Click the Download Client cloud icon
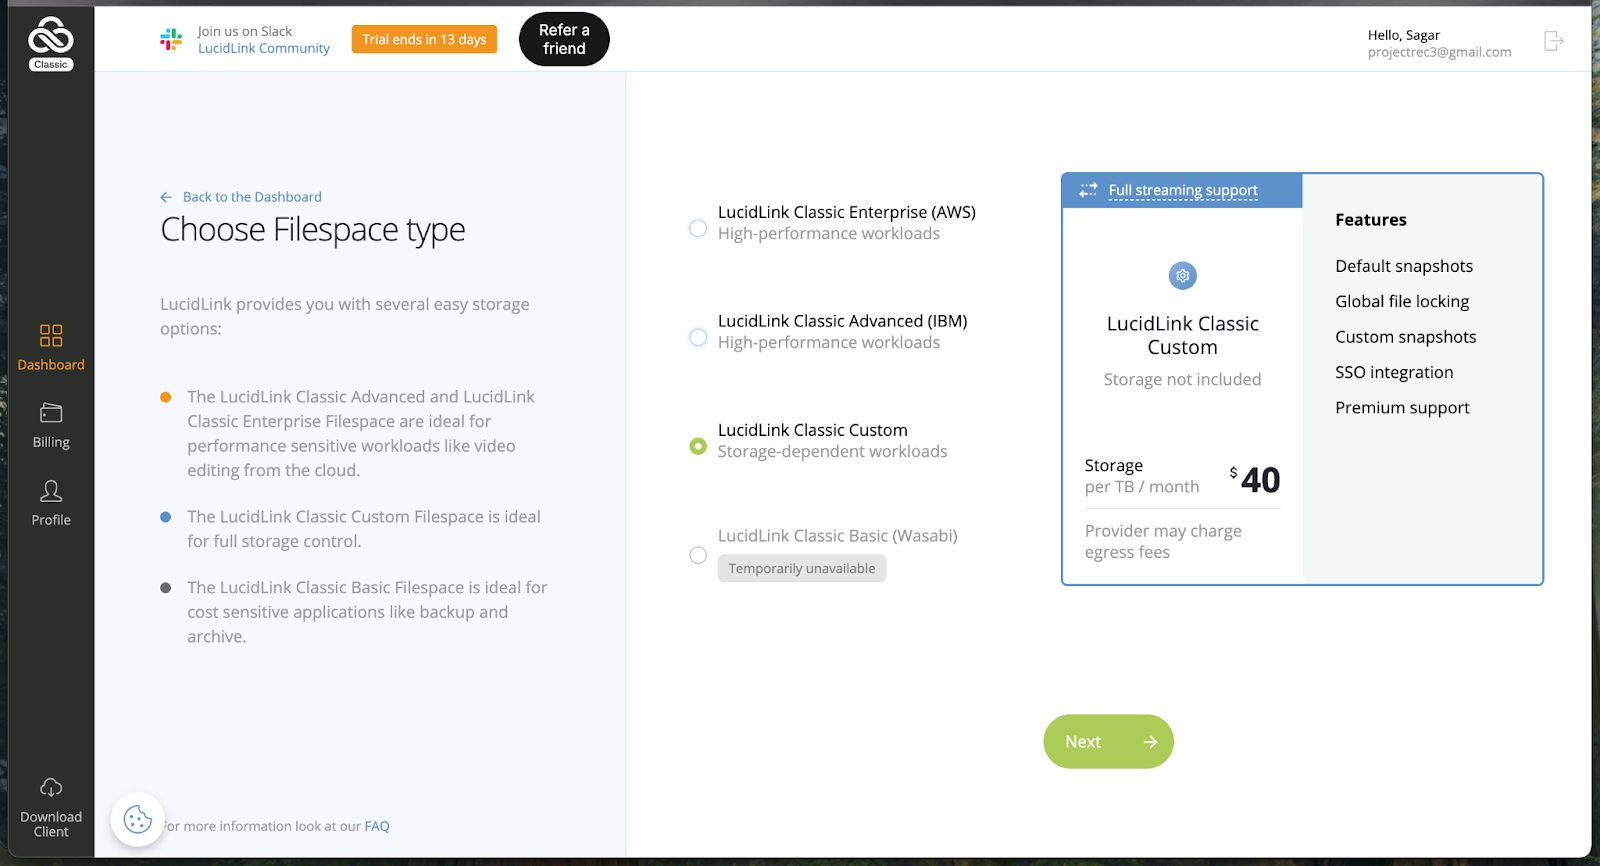The height and width of the screenshot is (866, 1600). (51, 788)
